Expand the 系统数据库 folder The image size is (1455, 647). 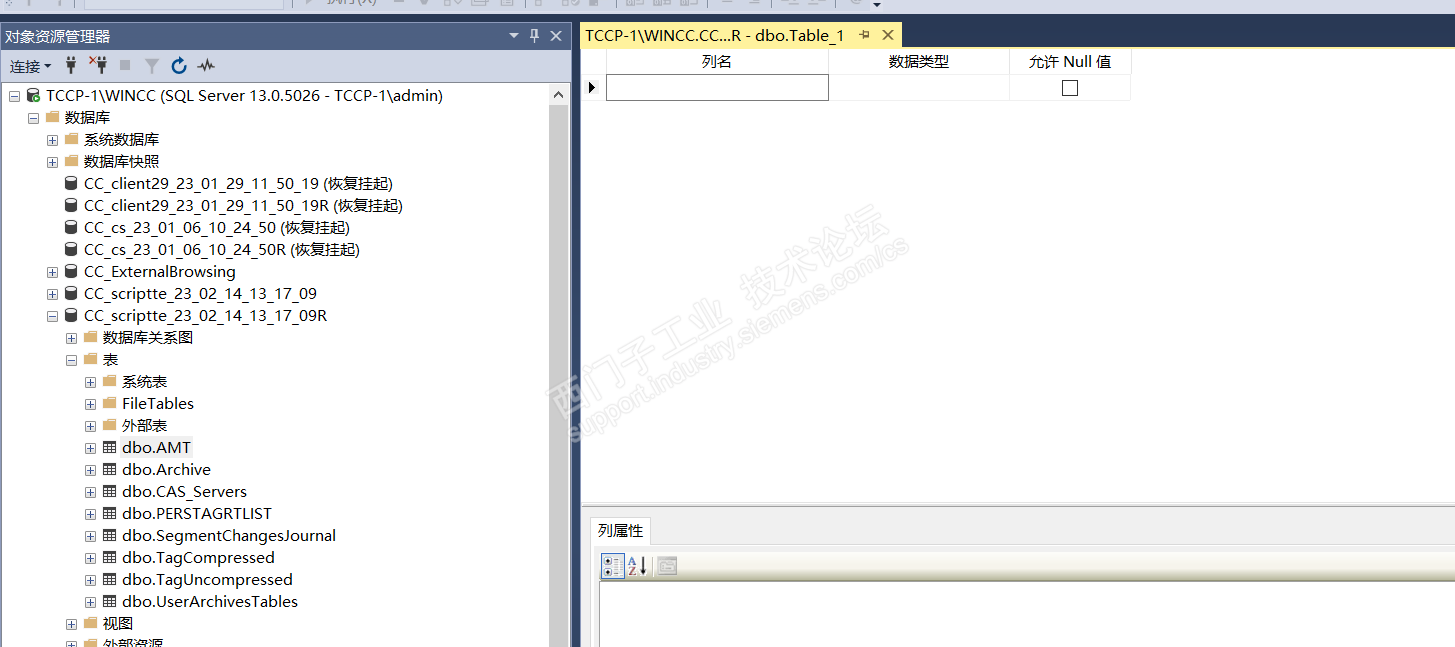pos(52,140)
